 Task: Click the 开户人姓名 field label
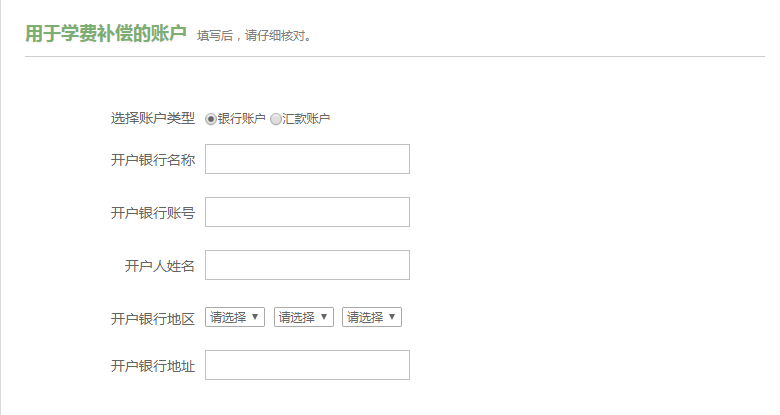[x=159, y=265]
